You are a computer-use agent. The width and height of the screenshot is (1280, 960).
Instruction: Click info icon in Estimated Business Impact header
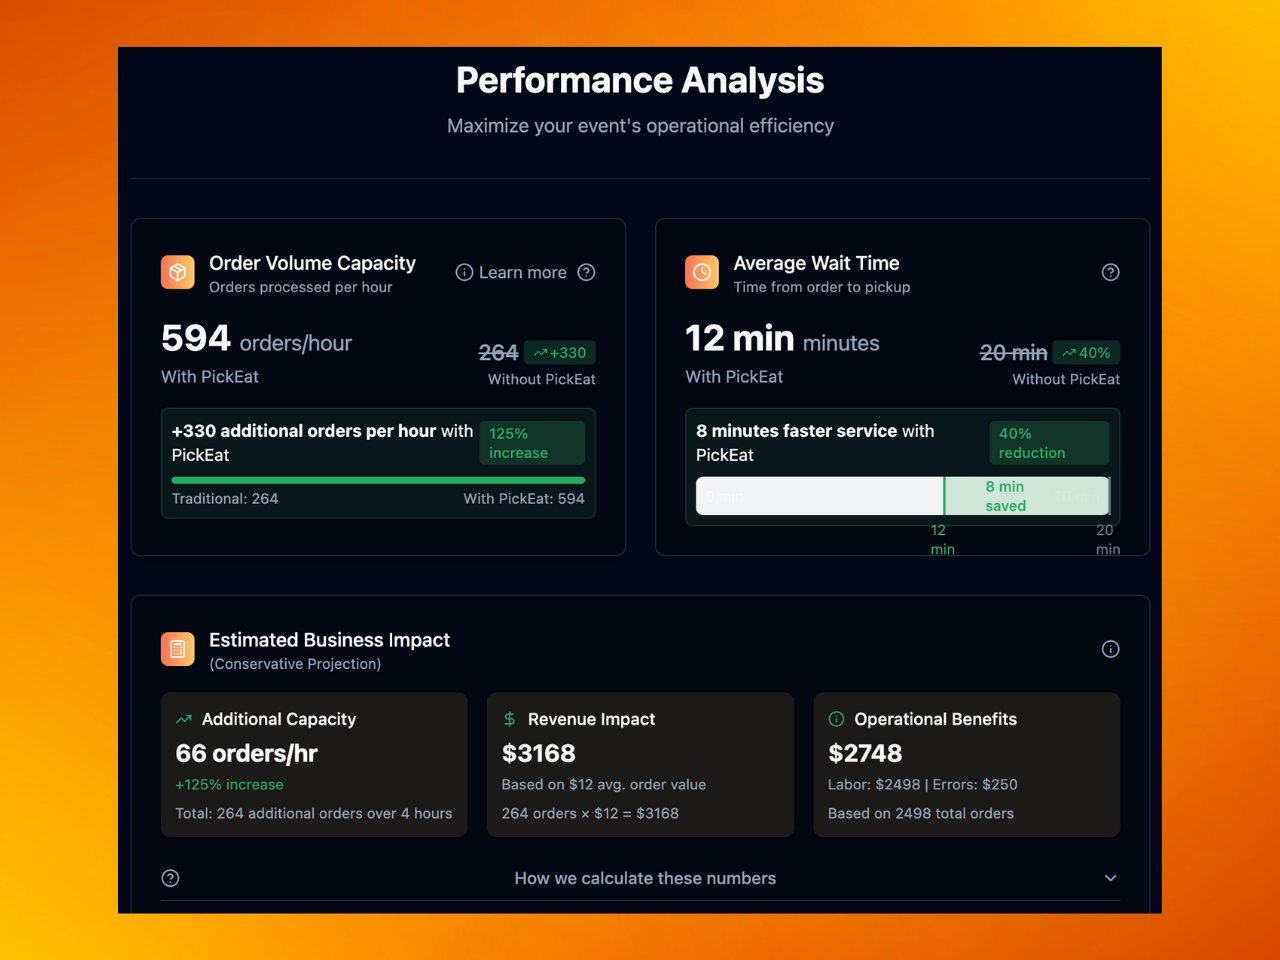pyautogui.click(x=1110, y=649)
